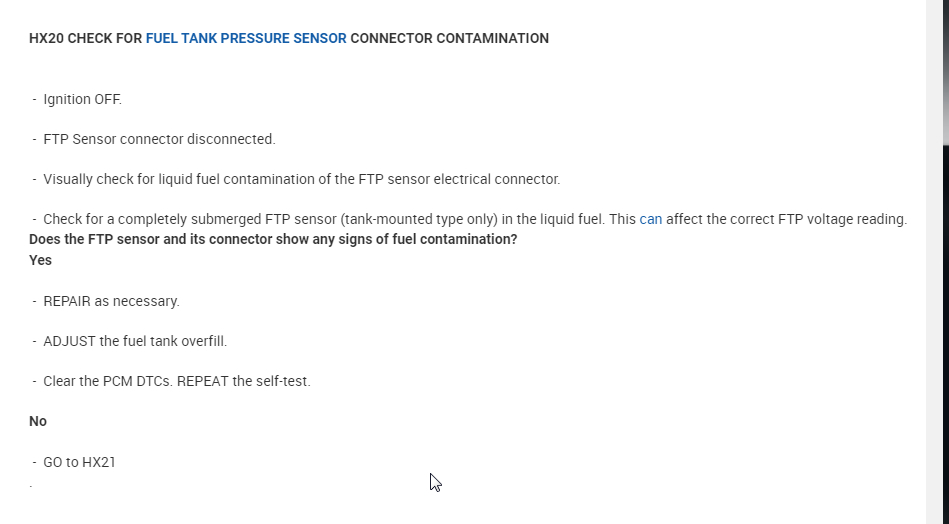
Task: Click the 'GO to HX21' step
Action: (x=79, y=462)
